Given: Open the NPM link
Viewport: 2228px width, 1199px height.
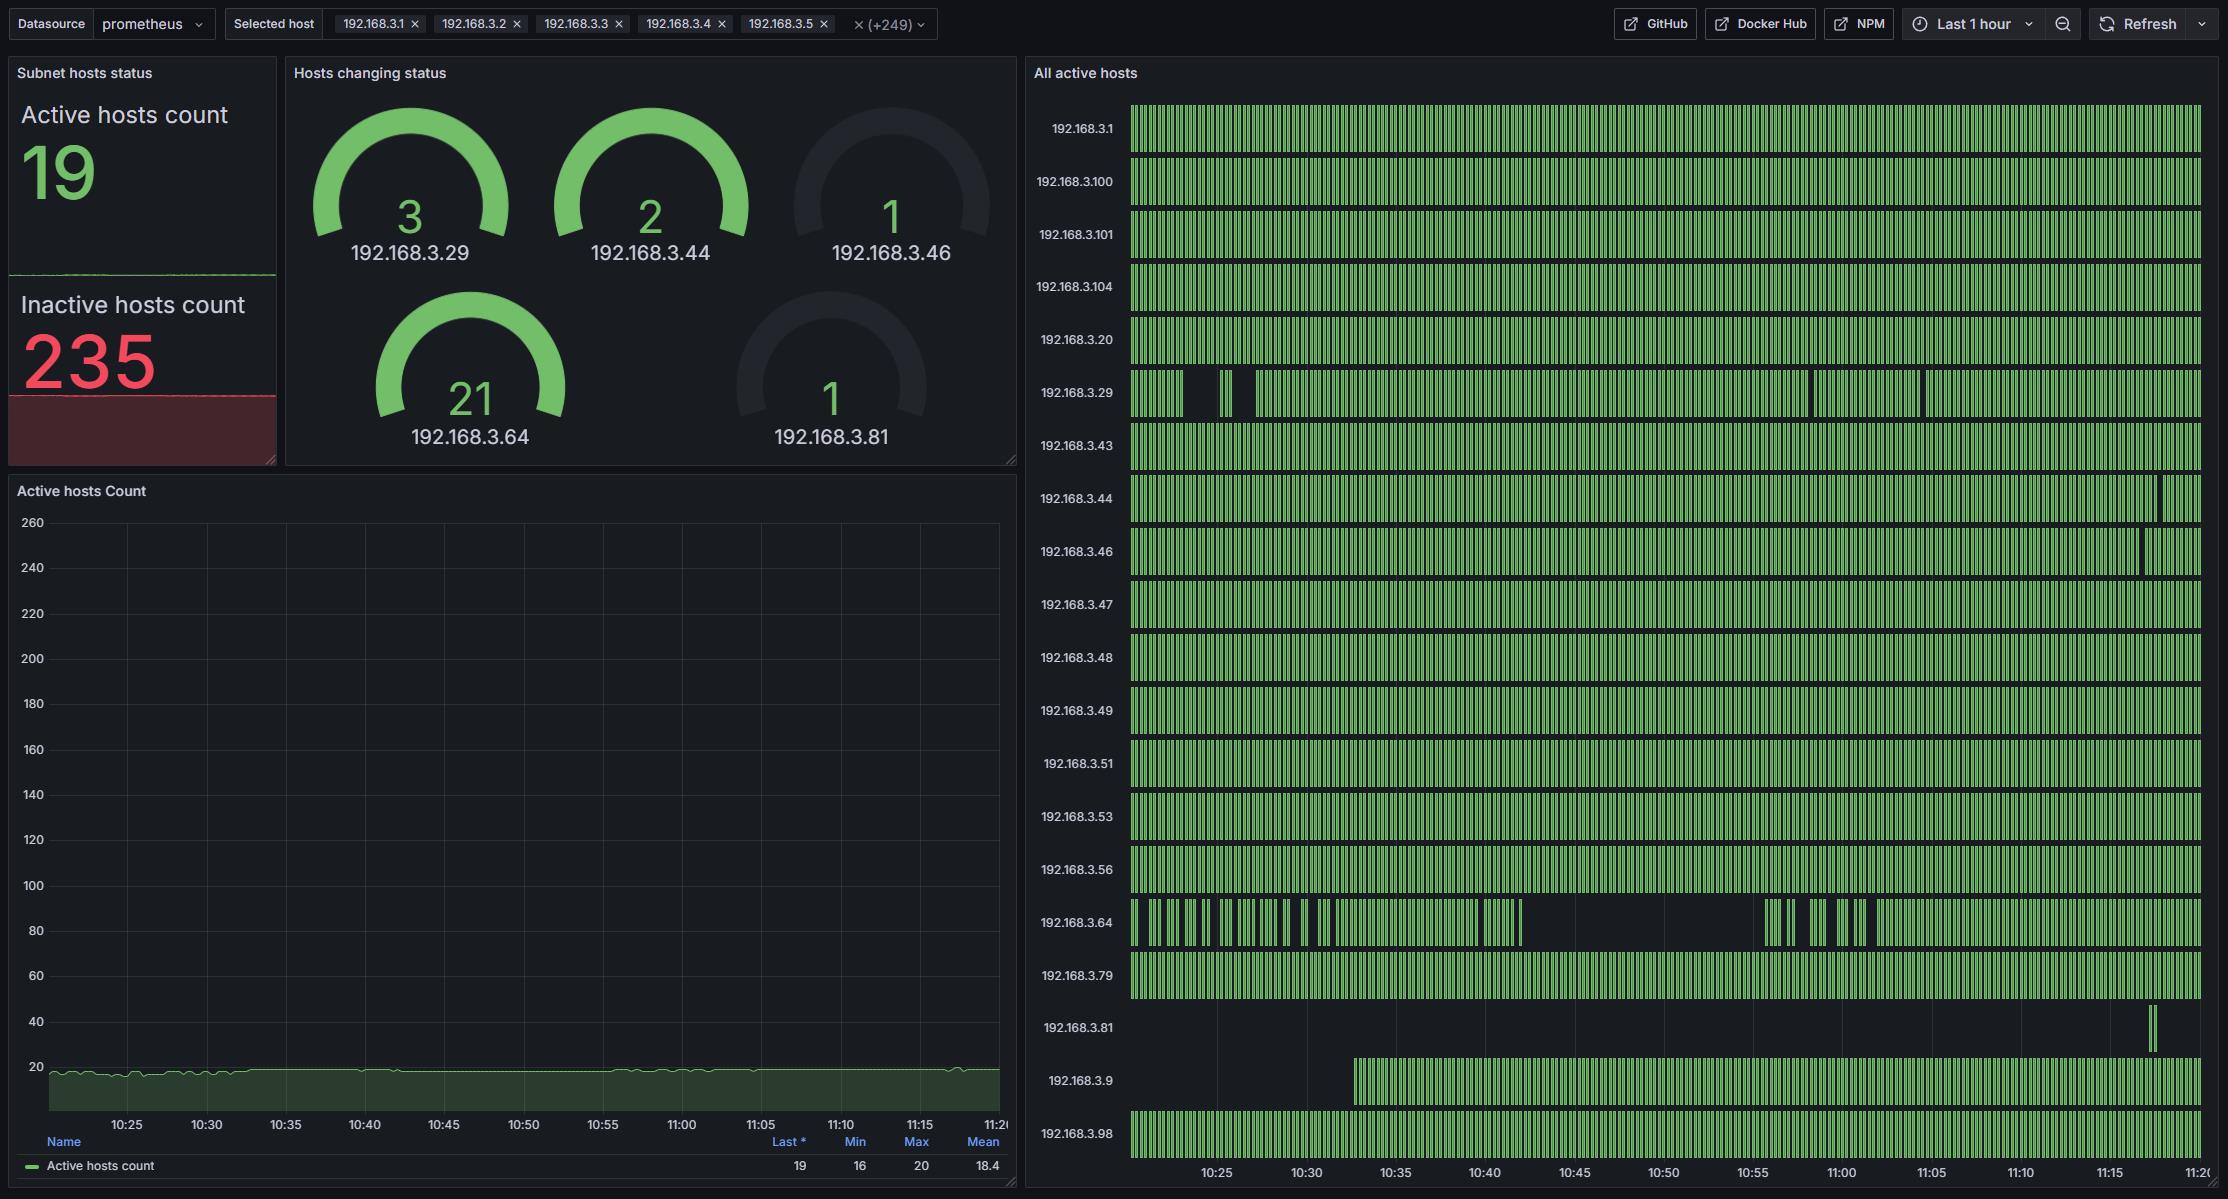Looking at the screenshot, I should (1859, 24).
